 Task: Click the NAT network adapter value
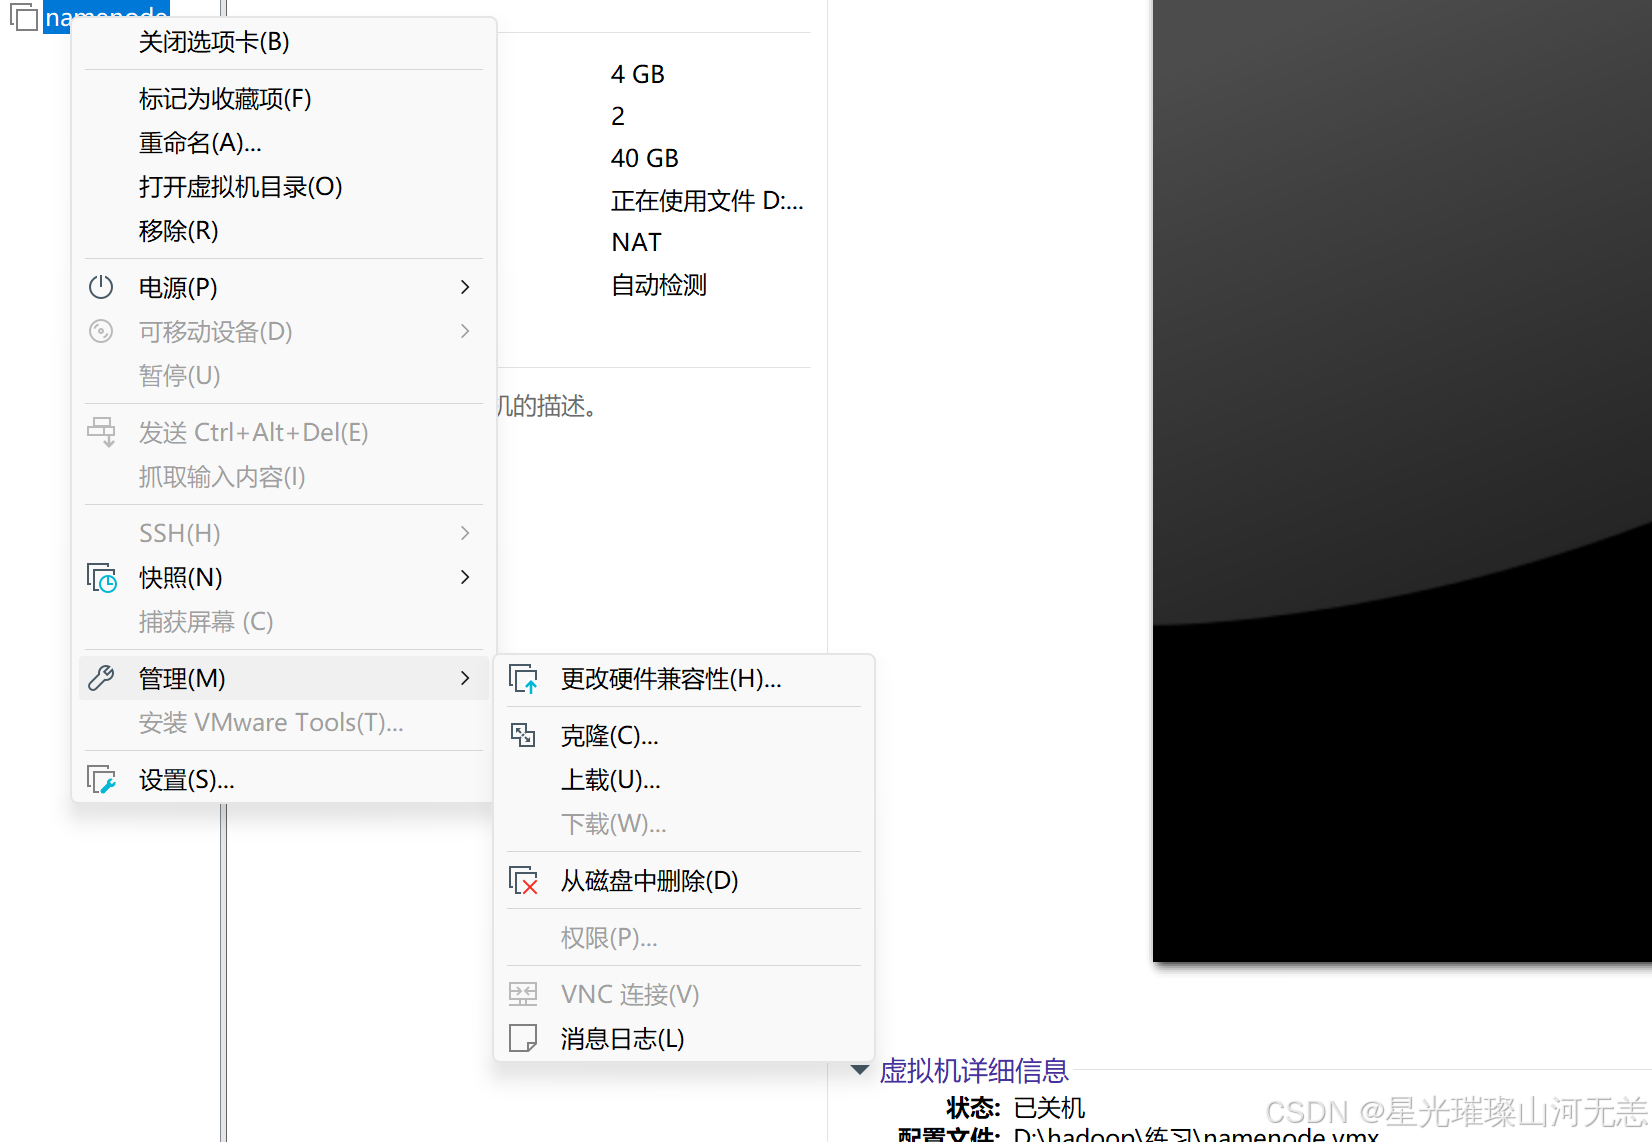pos(636,242)
